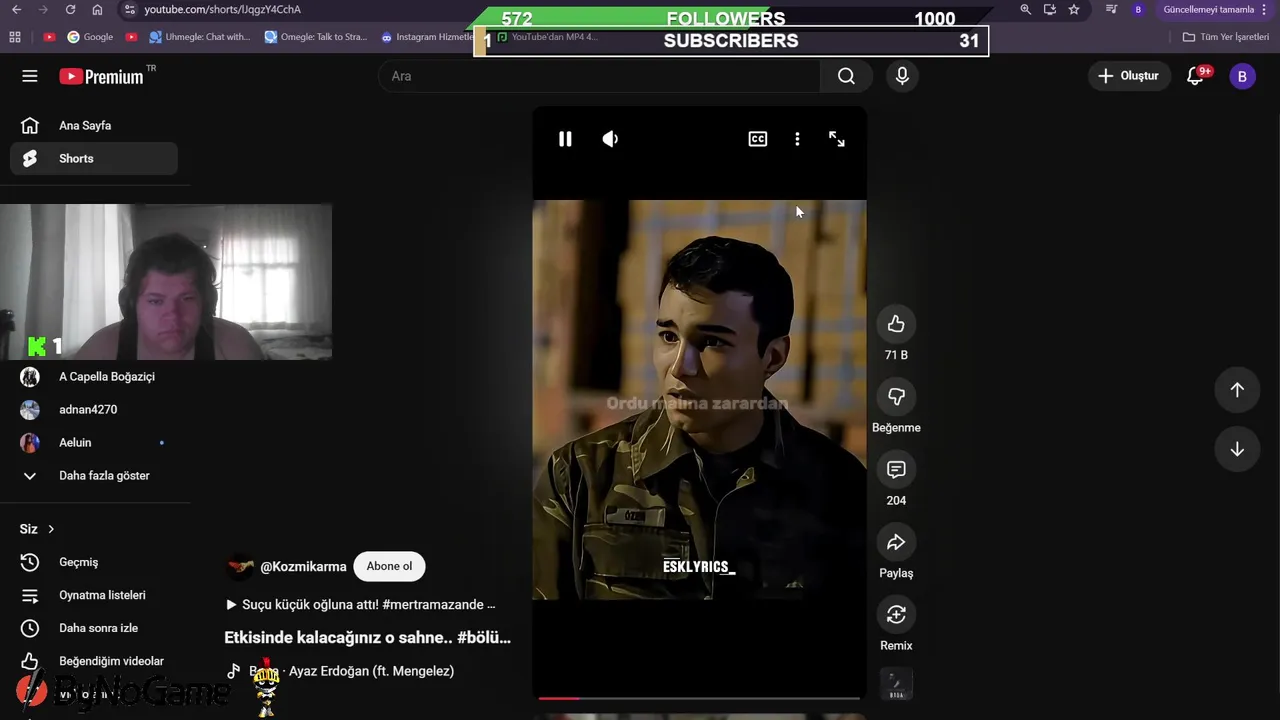Open Beğendiğim videolar
Screen dimensions: 1280x720
(x=94, y=661)
